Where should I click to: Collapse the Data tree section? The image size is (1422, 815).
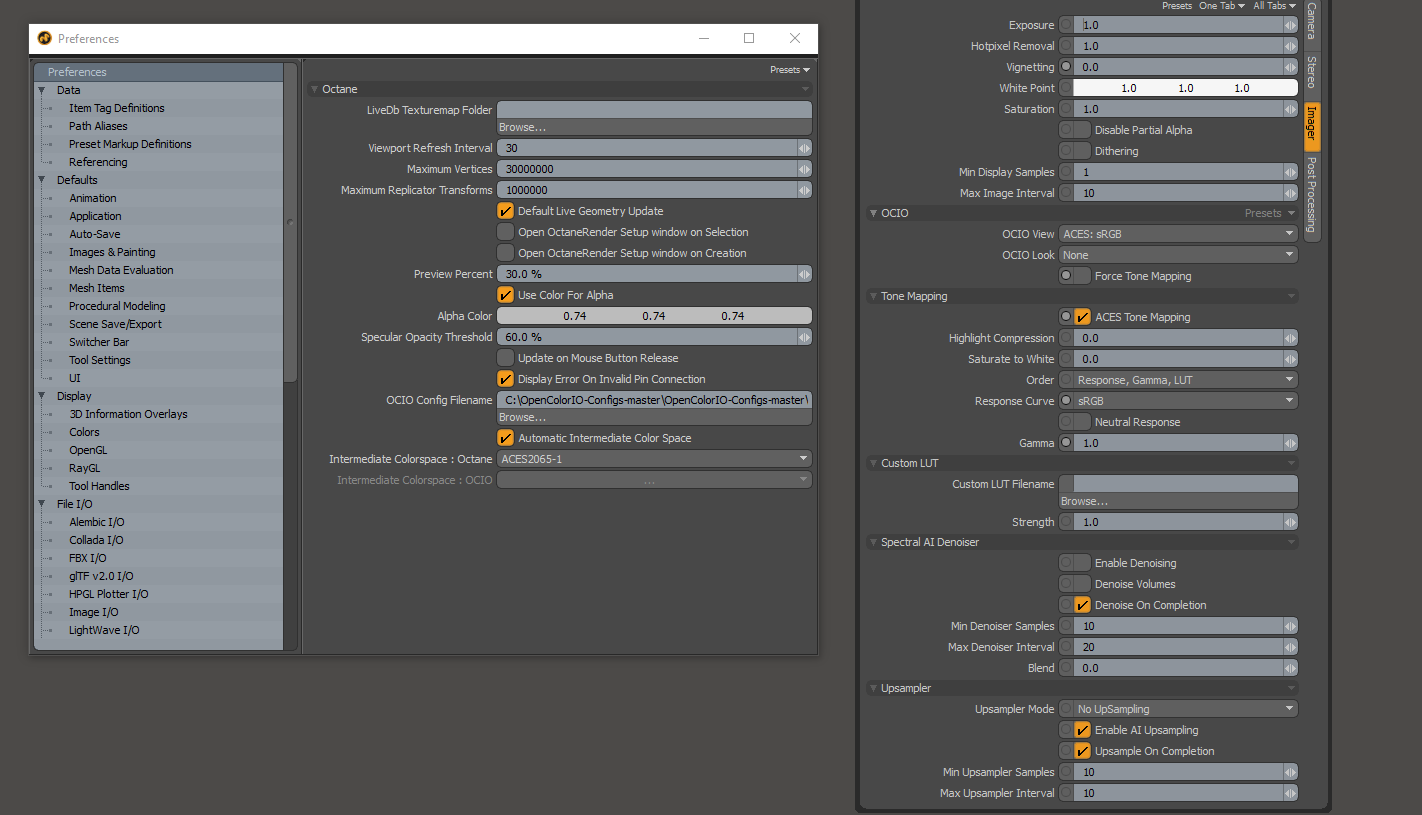[x=42, y=90]
